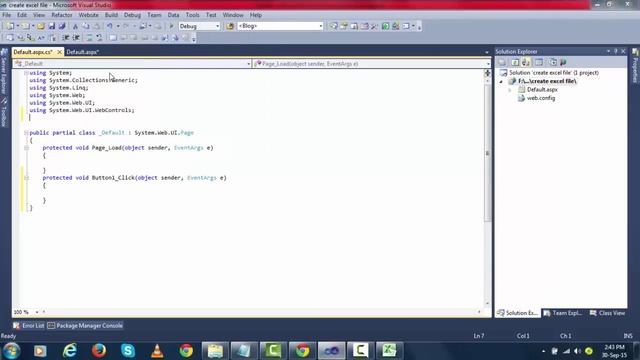Comment out the selected lines icon

(89, 38)
